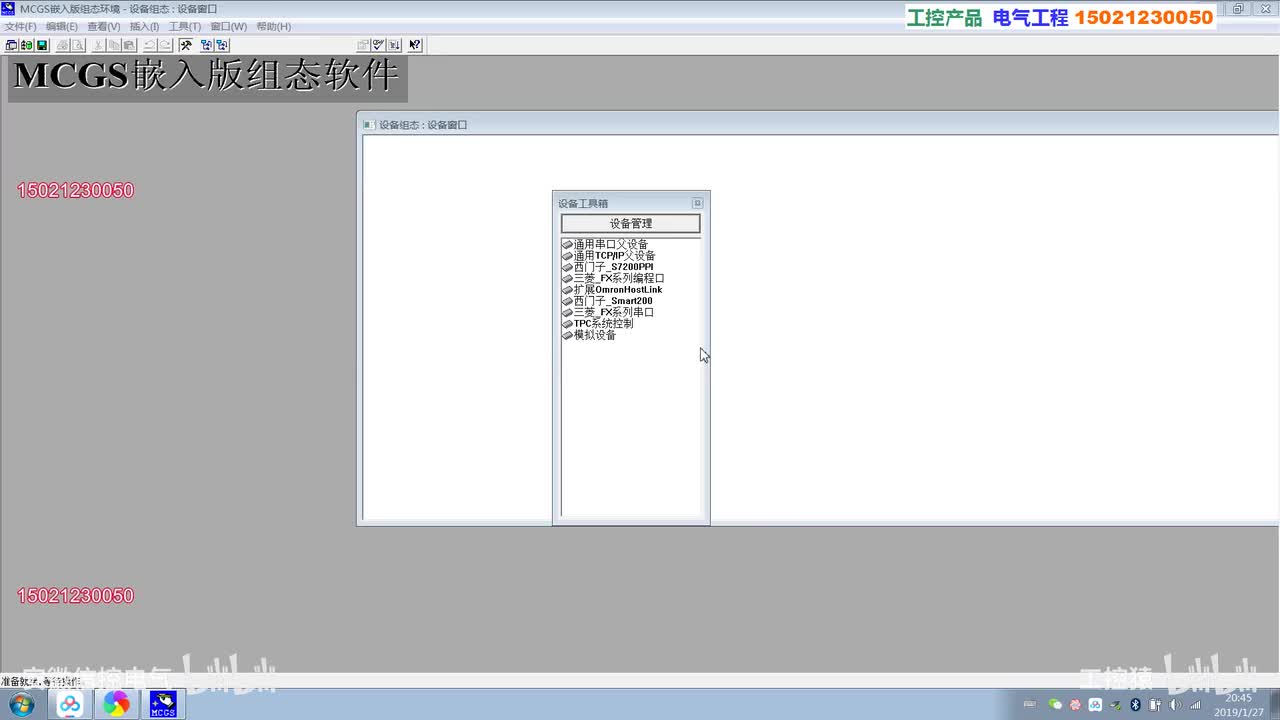This screenshot has height=720, width=1280.
Task: Open the 插入(I) menu
Action: (x=145, y=27)
